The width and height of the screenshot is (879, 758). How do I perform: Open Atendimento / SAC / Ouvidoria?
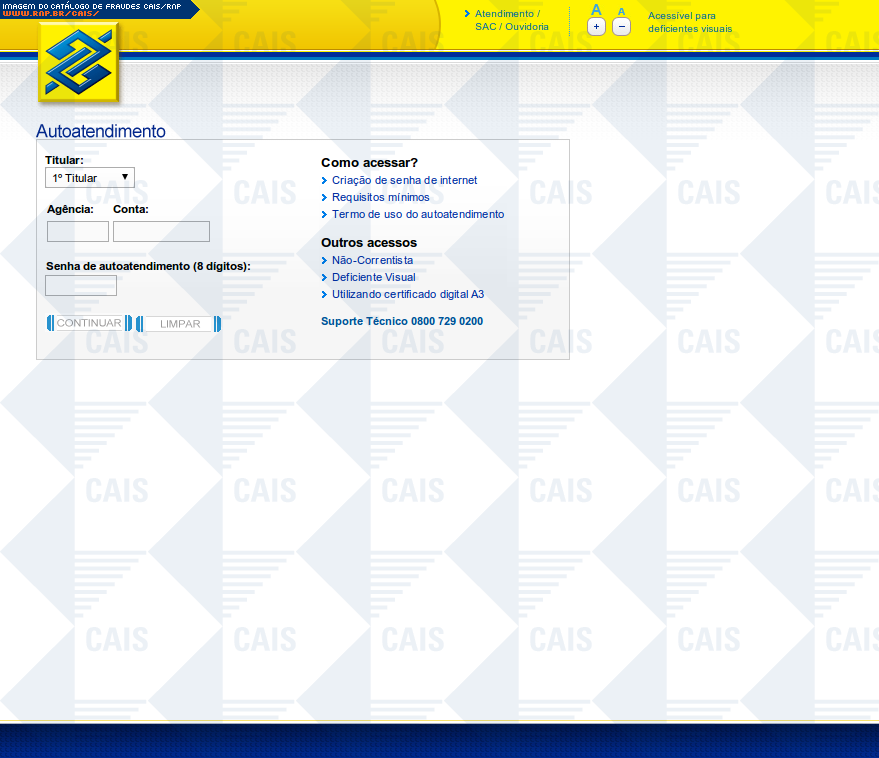tap(511, 20)
